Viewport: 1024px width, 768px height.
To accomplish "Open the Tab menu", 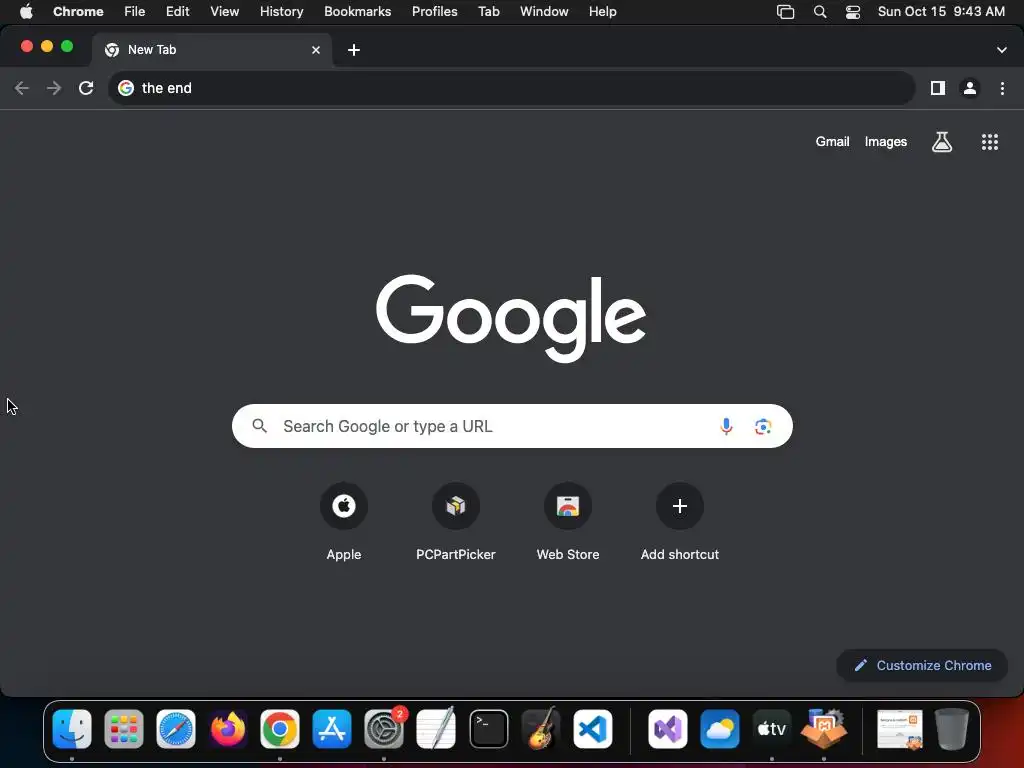I will pyautogui.click(x=488, y=11).
